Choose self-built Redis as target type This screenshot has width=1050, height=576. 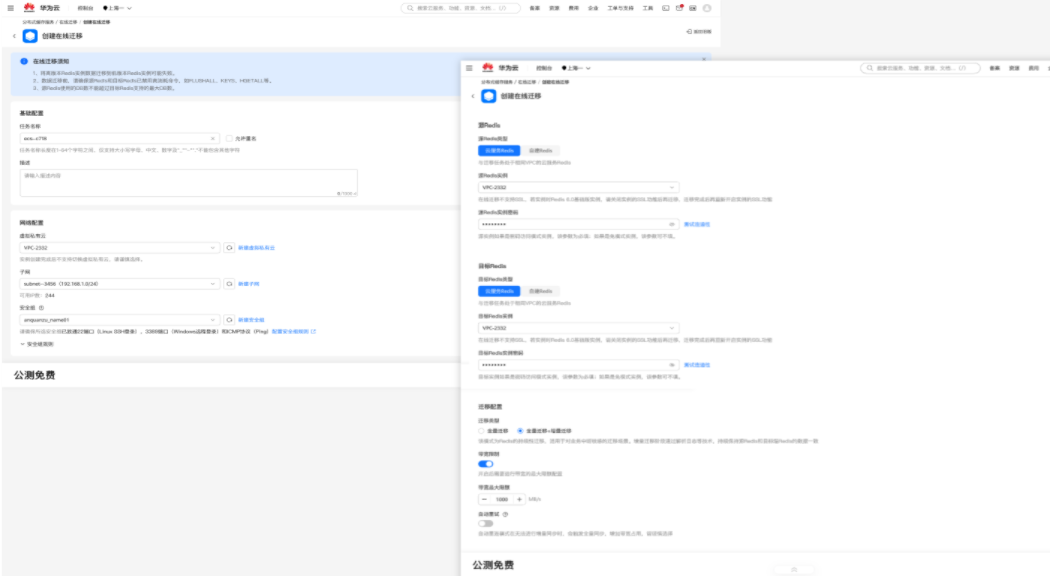point(540,291)
